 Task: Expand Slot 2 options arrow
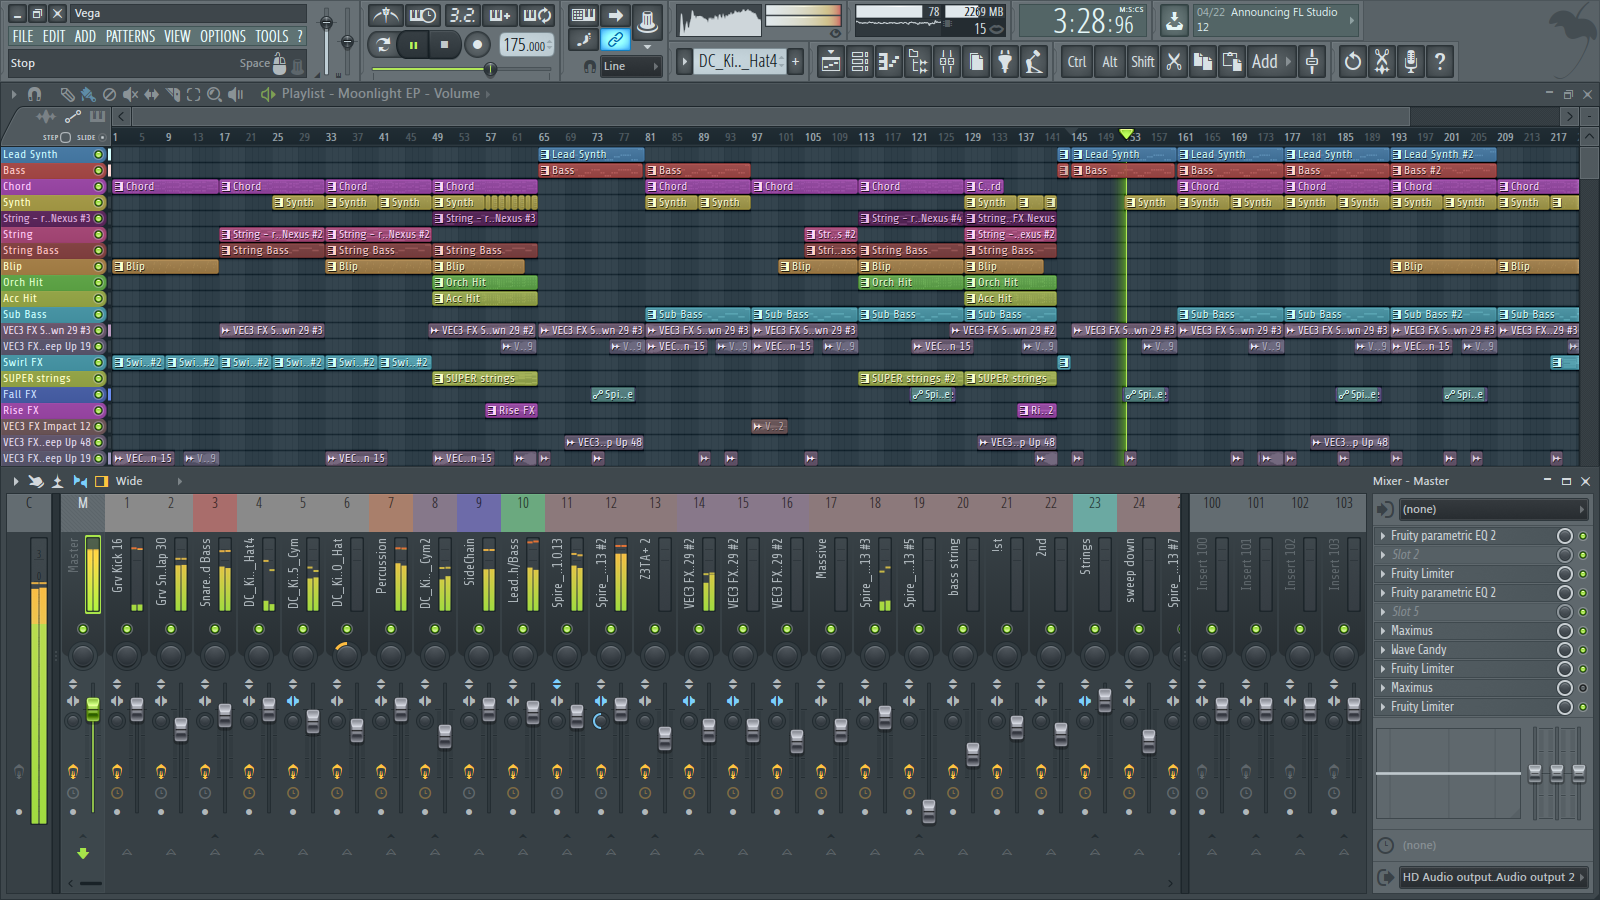(x=1383, y=555)
